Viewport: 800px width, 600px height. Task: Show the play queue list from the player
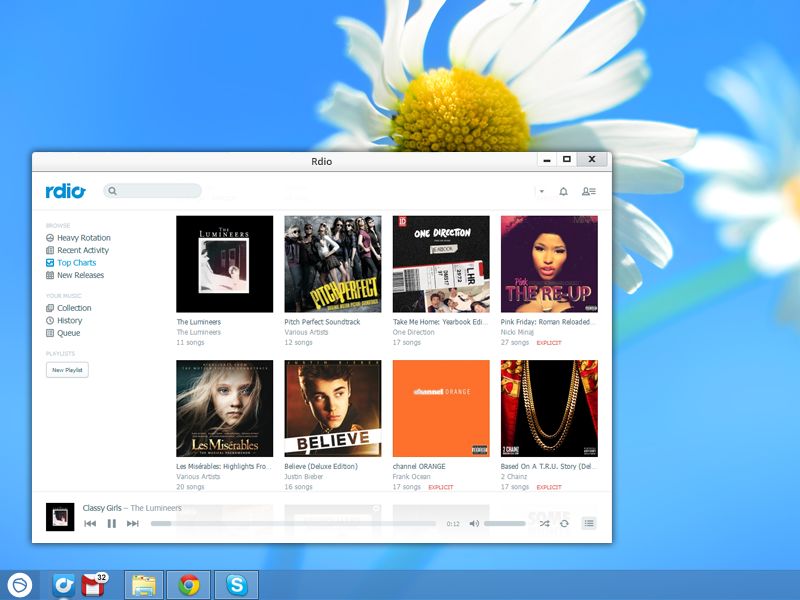(x=589, y=523)
